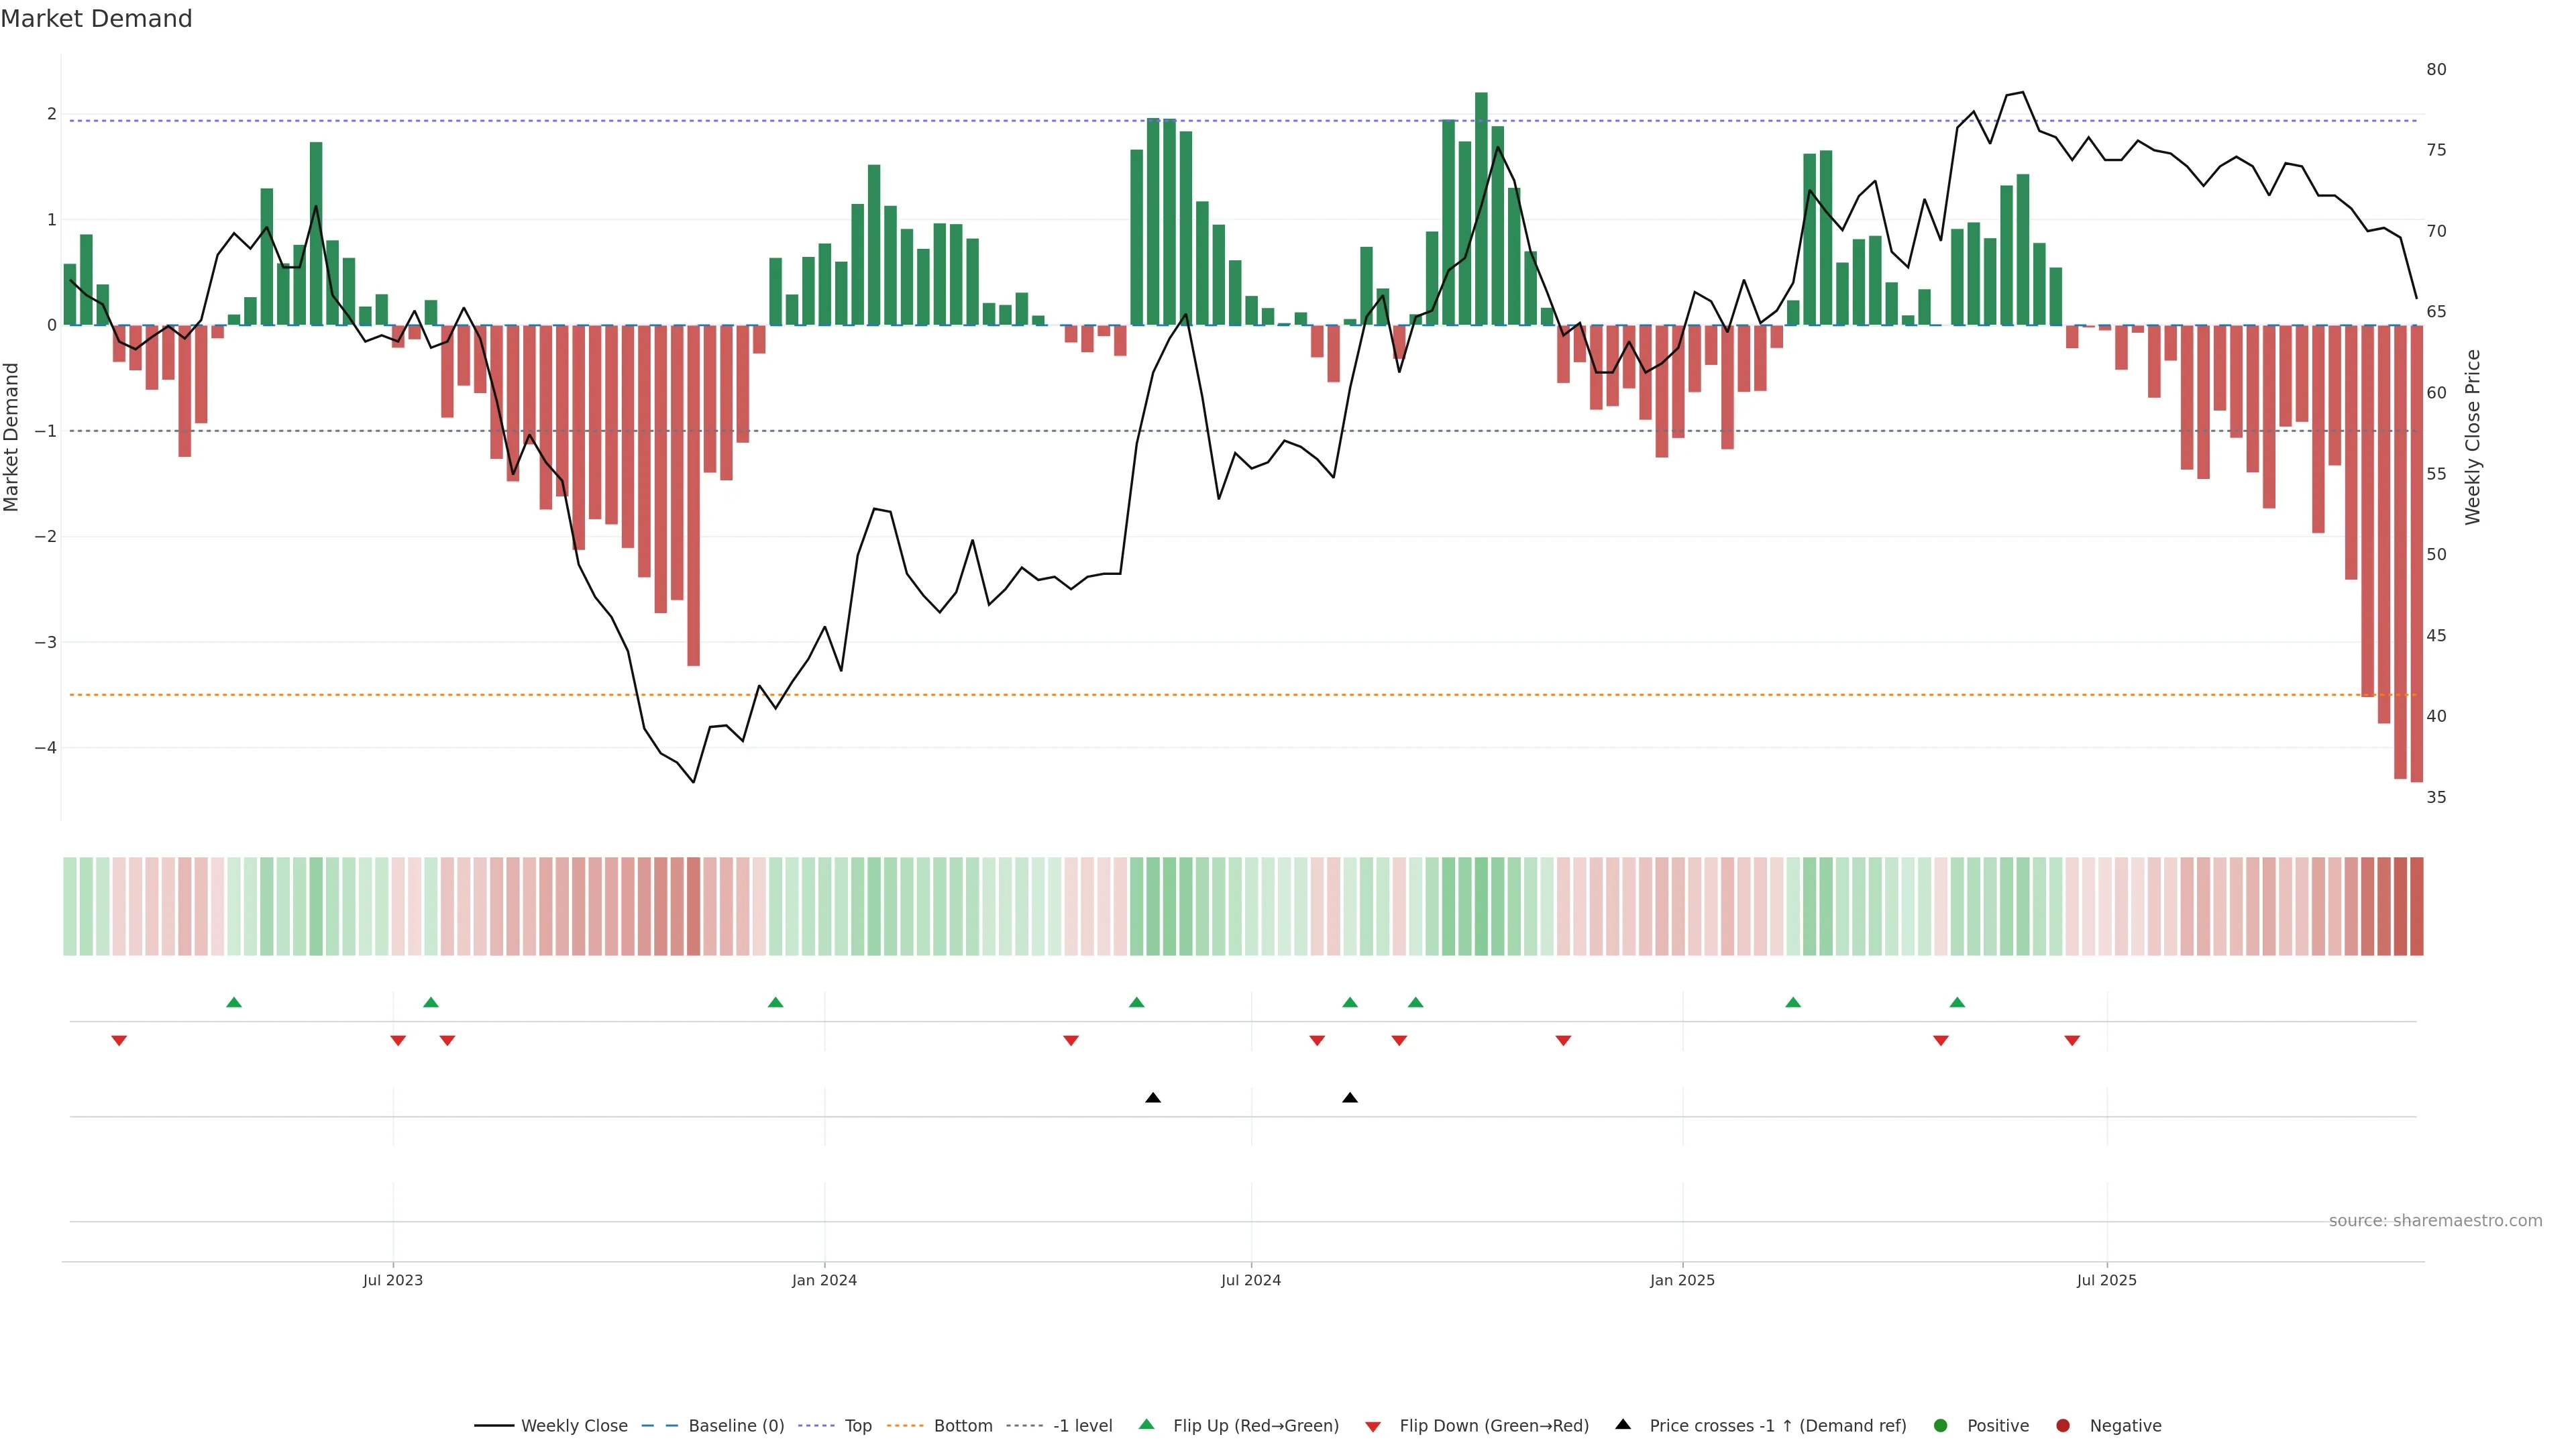The image size is (2576, 1449).
Task: Click second black price-cross triangle marker
Action: pyautogui.click(x=1350, y=1098)
